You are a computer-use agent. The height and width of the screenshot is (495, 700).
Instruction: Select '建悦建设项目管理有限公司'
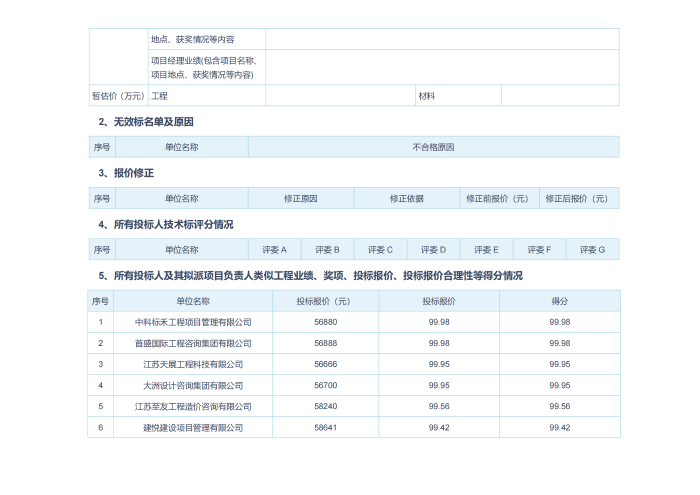[193, 428]
